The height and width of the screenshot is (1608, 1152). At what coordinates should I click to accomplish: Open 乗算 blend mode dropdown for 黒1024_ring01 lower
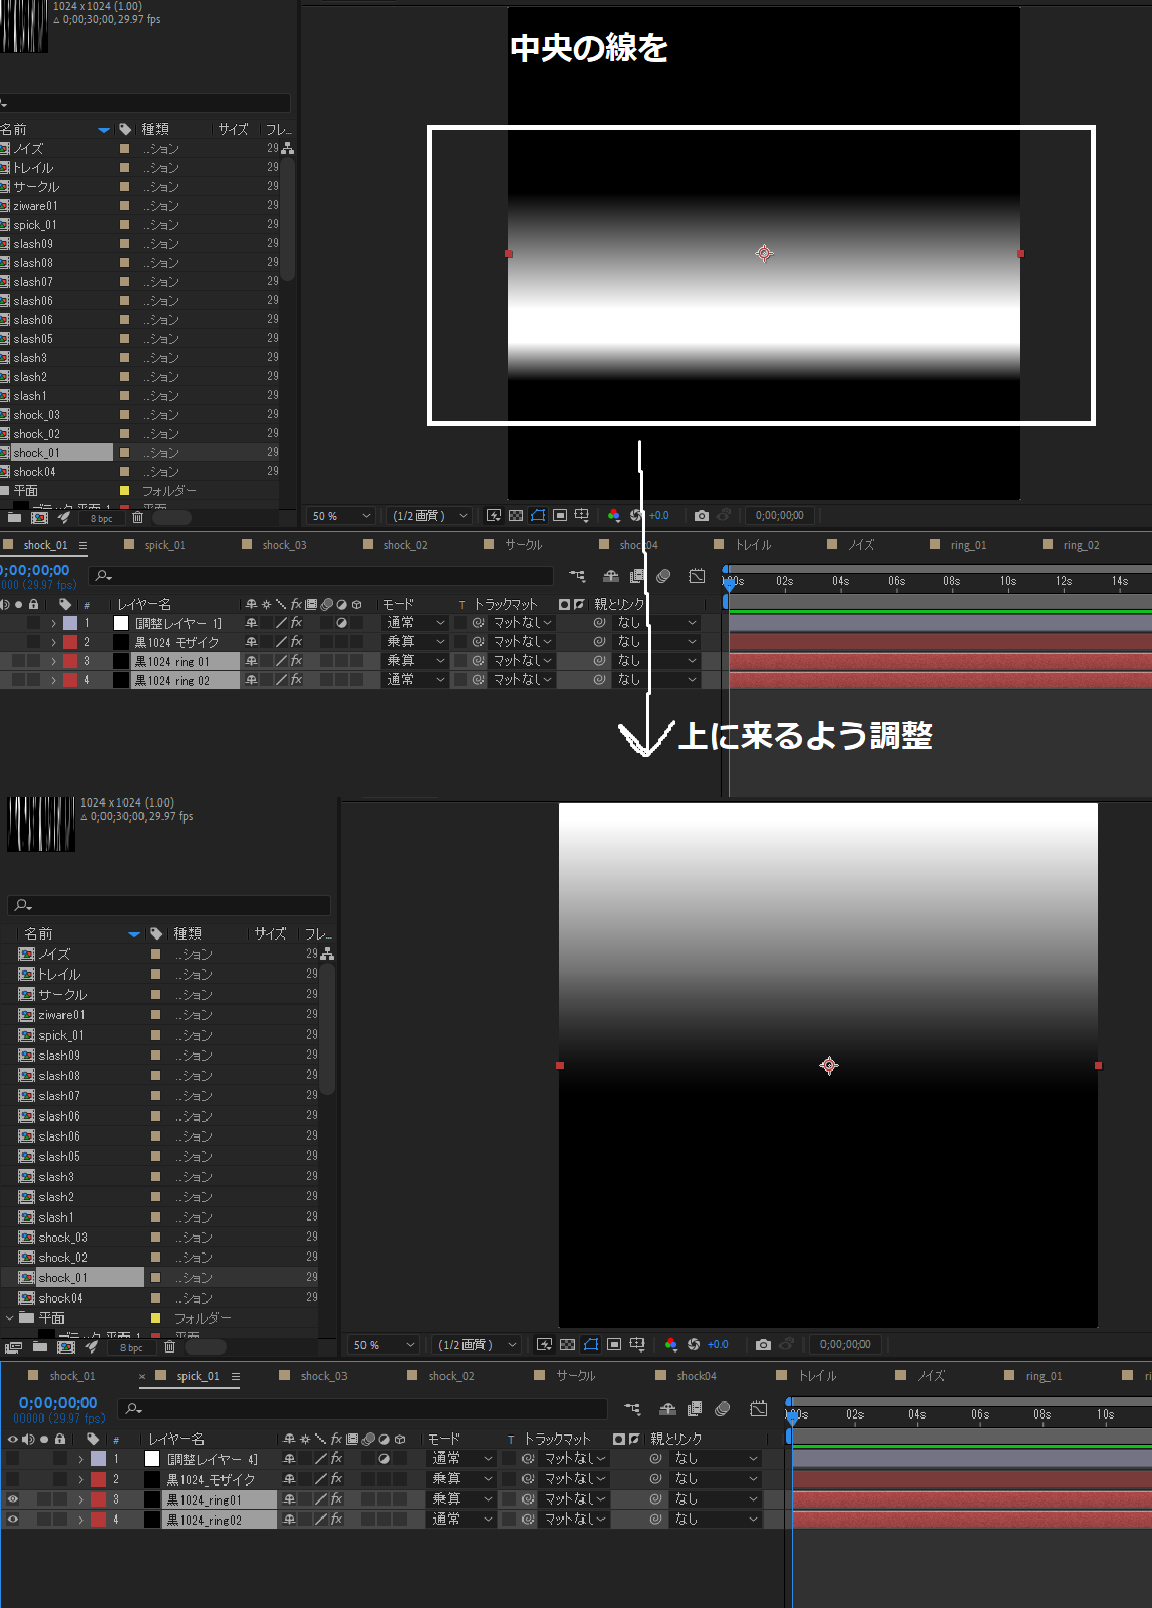tap(461, 1499)
